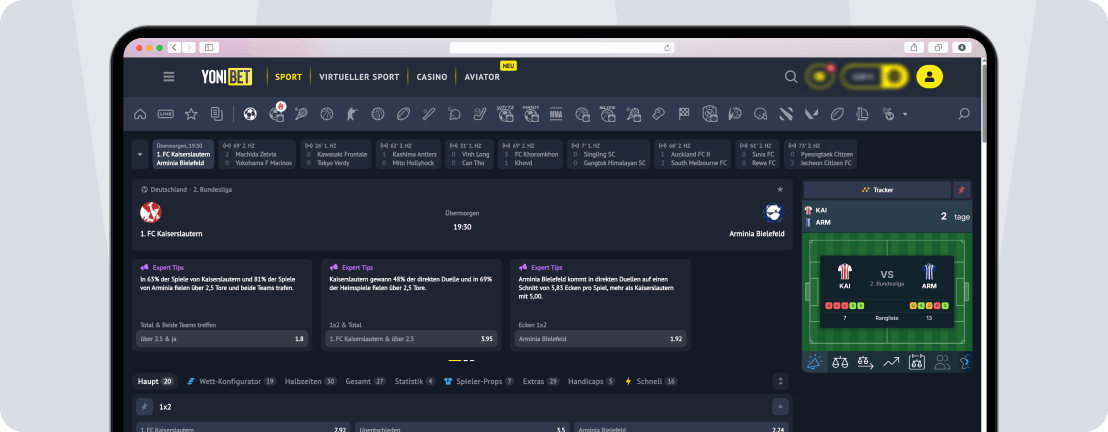Pin the Tracker widget
Screen dimensions: 1108x432
pos(962,190)
